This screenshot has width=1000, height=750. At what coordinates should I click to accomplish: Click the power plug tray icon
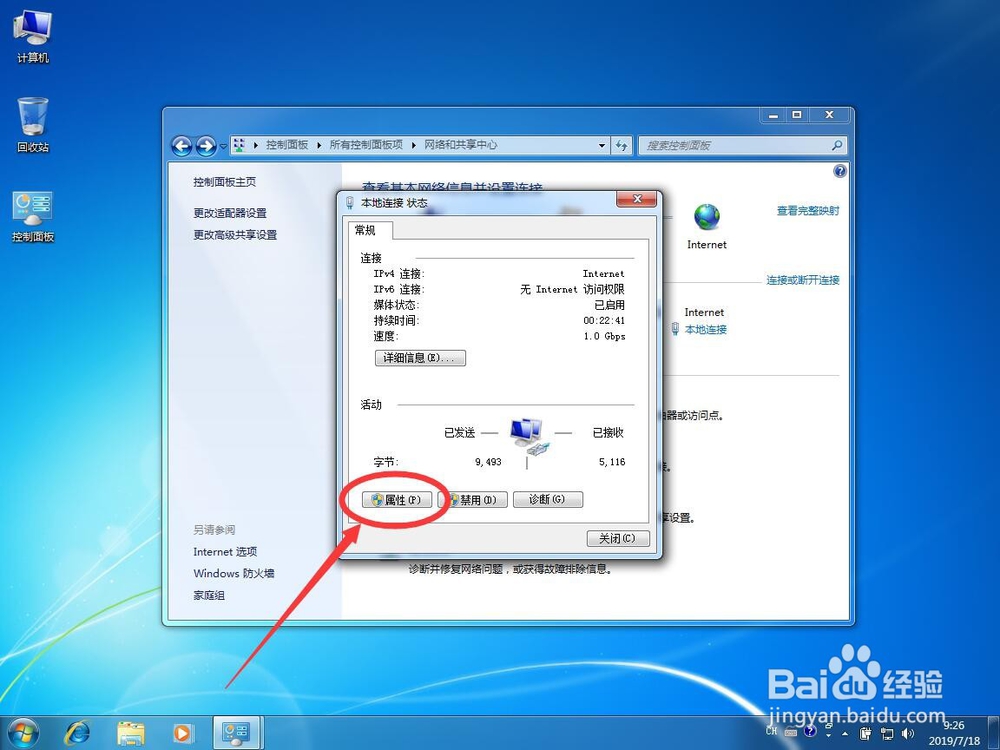pos(865,733)
